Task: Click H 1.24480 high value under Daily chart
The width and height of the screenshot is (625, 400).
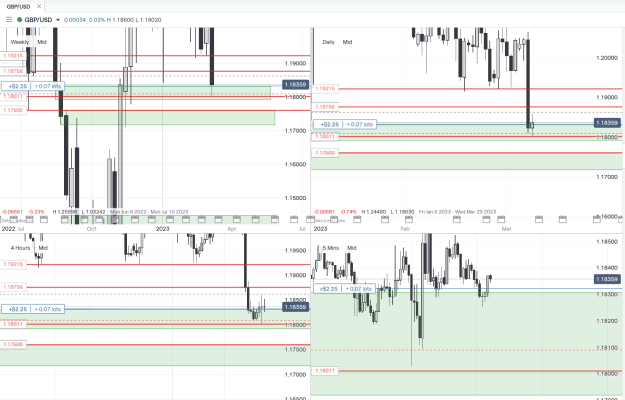Action: (373, 212)
